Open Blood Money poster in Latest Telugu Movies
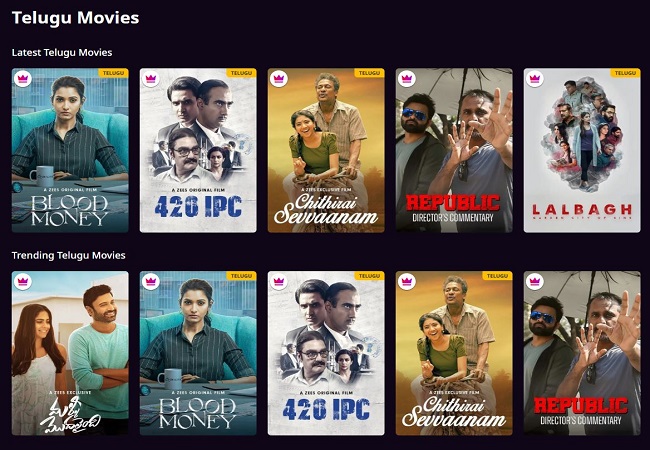This screenshot has height=450, width=650. (70, 150)
